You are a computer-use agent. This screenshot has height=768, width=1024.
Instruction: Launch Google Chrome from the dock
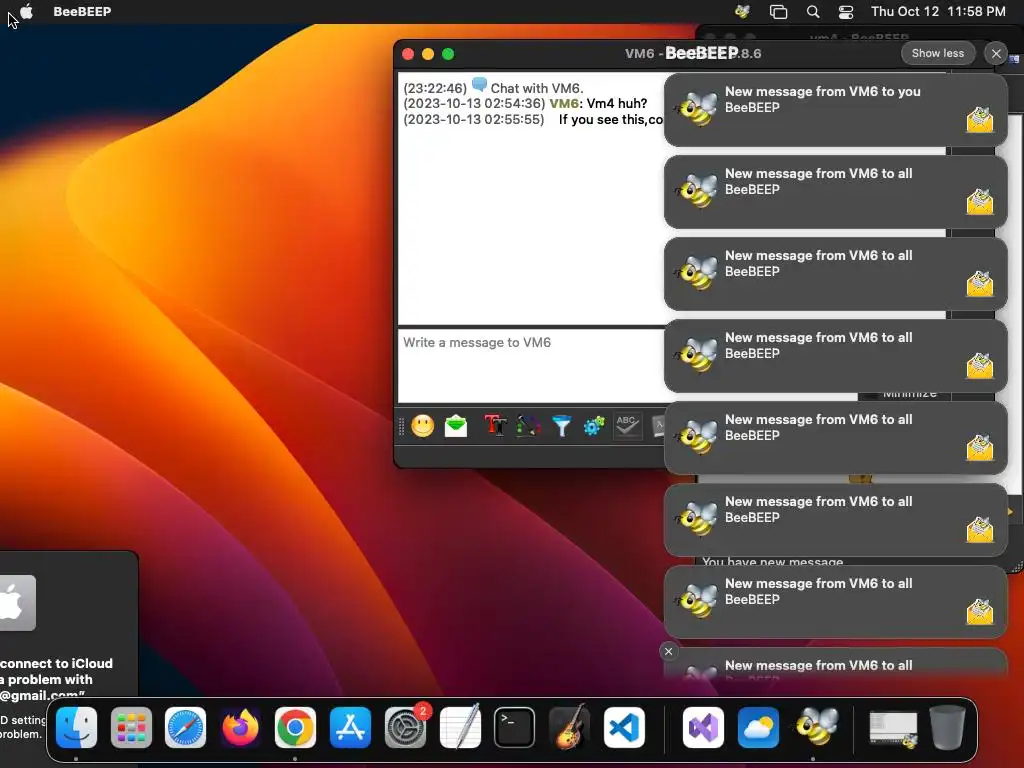(295, 728)
